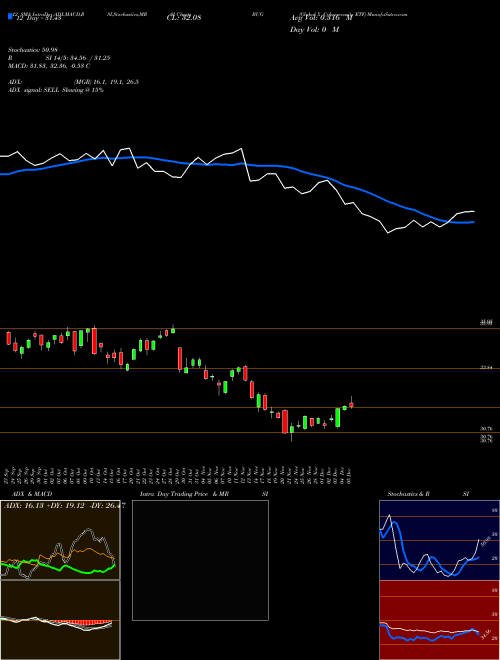Click the 'Stochastics & R' panel title
The width and height of the screenshot is (500, 660).
pyautogui.click(x=409, y=494)
